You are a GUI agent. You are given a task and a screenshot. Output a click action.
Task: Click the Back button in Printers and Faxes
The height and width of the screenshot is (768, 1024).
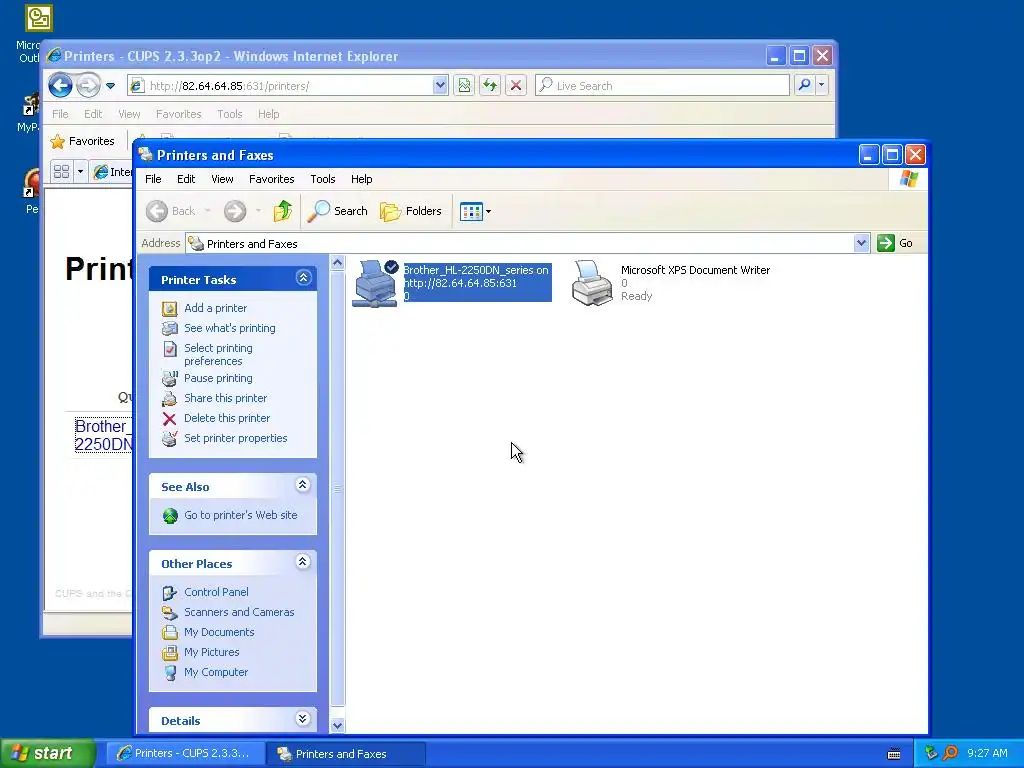tap(170, 211)
